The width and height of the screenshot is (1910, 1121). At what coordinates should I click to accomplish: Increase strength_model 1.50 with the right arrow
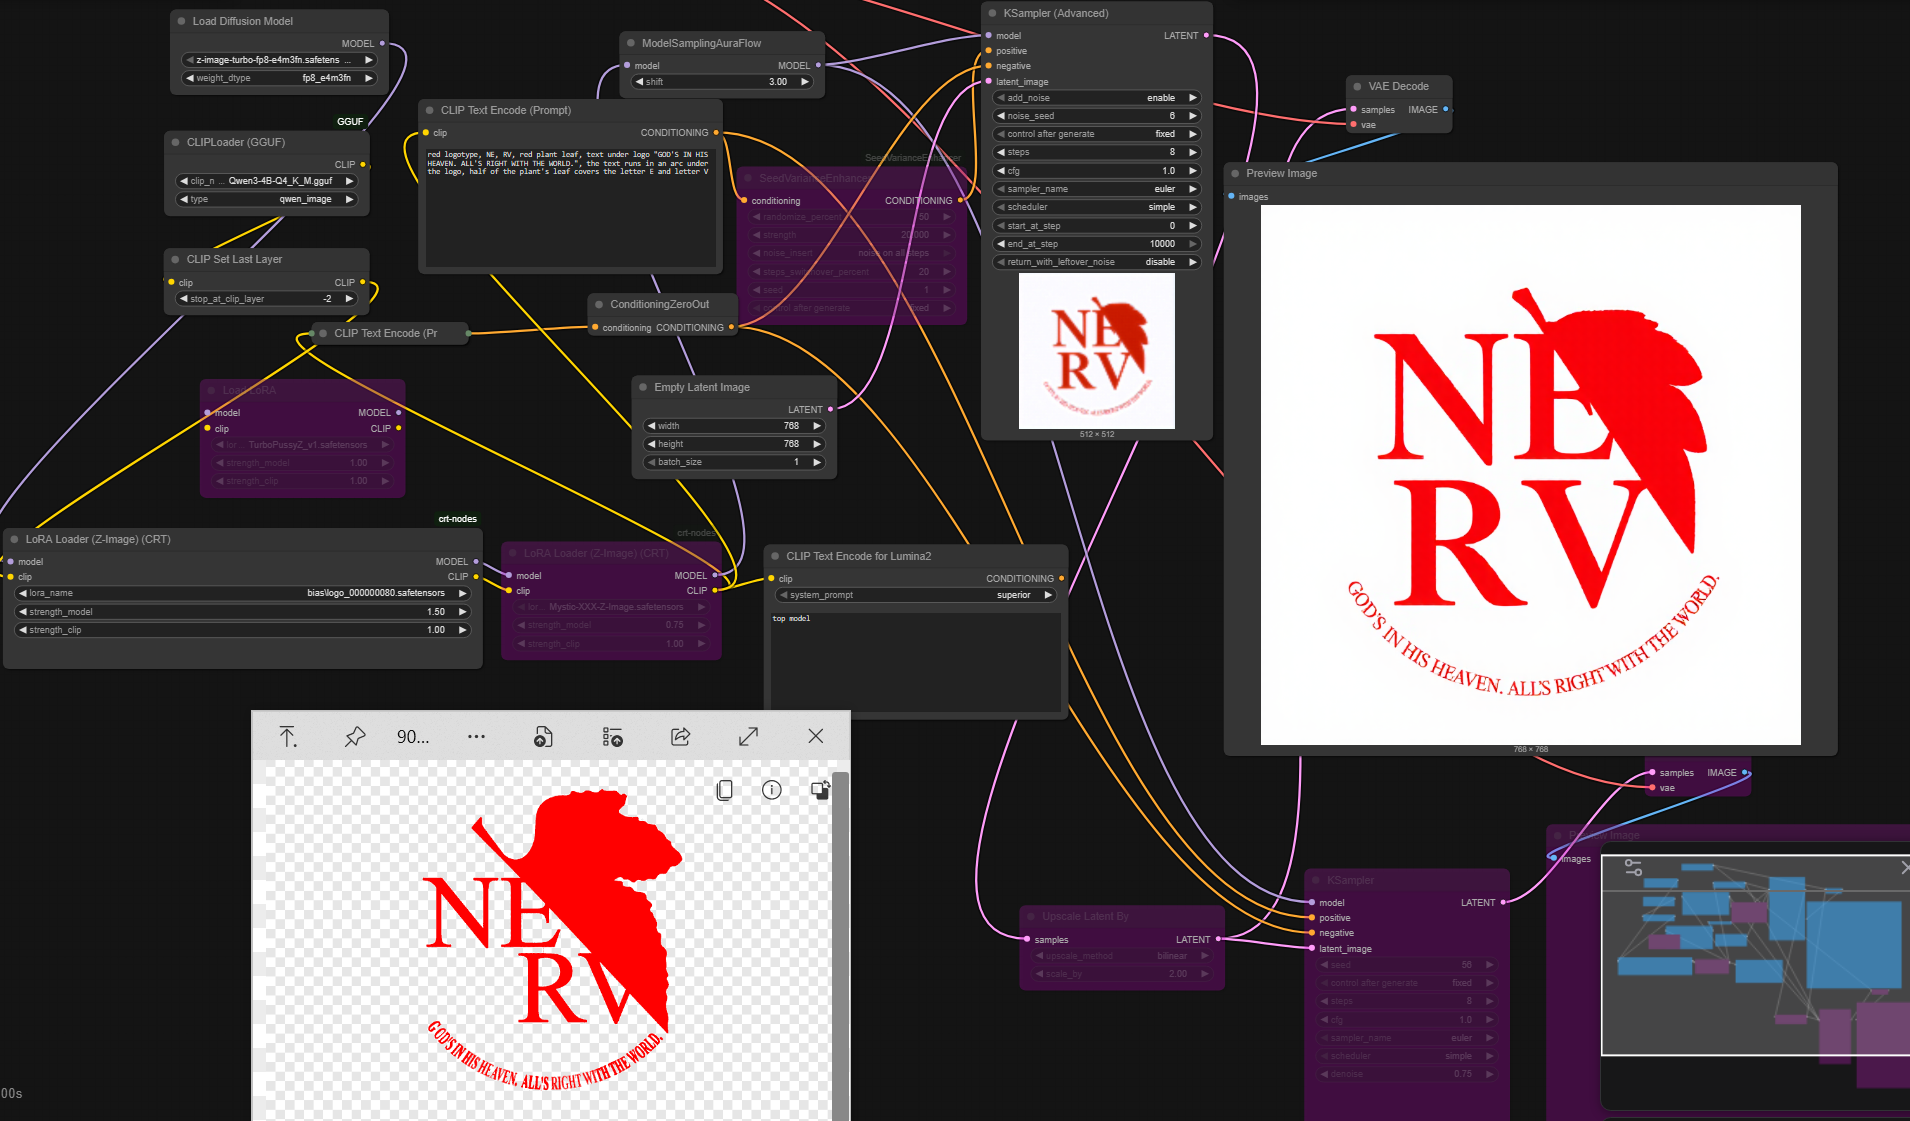tap(462, 612)
